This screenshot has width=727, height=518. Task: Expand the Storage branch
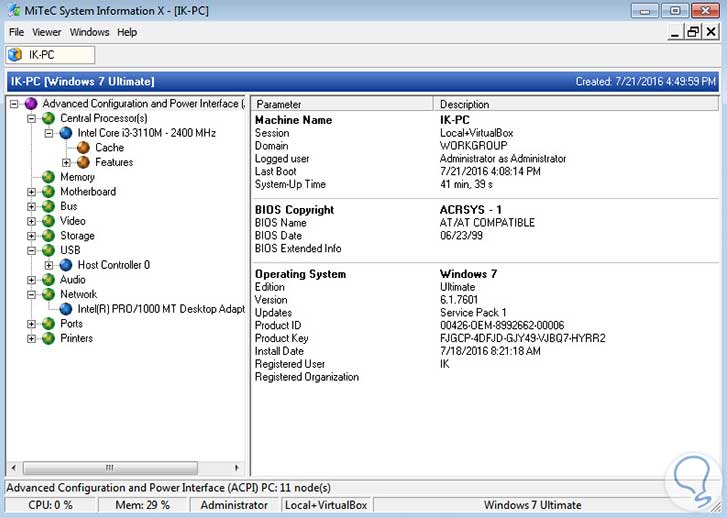pyautogui.click(x=31, y=236)
